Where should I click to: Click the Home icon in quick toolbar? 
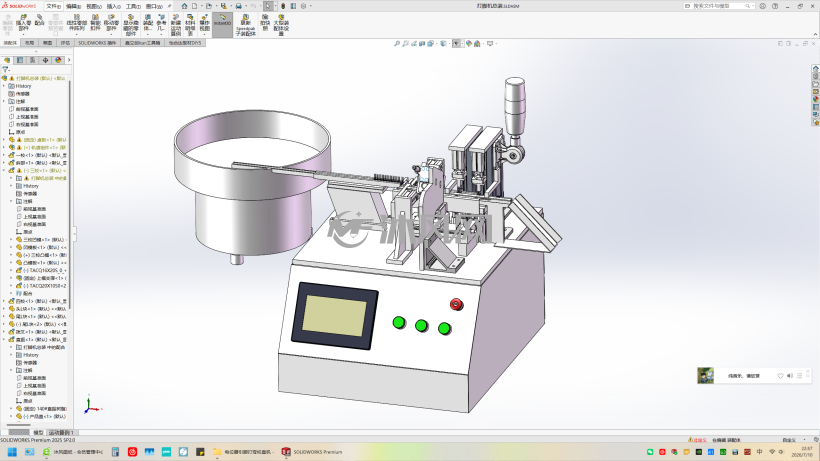click(184, 6)
